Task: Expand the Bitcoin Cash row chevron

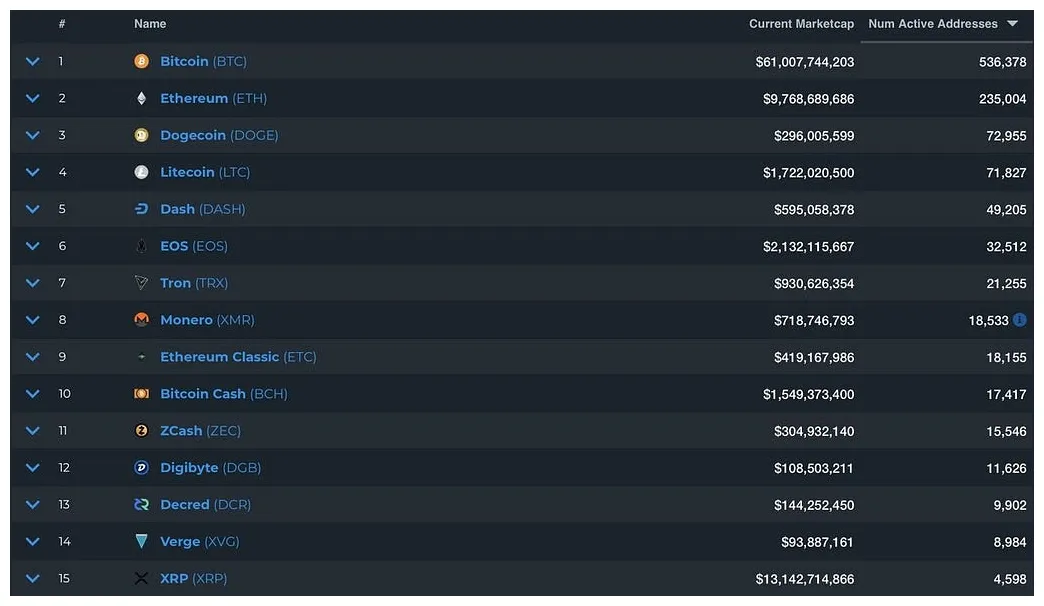Action: coord(31,394)
